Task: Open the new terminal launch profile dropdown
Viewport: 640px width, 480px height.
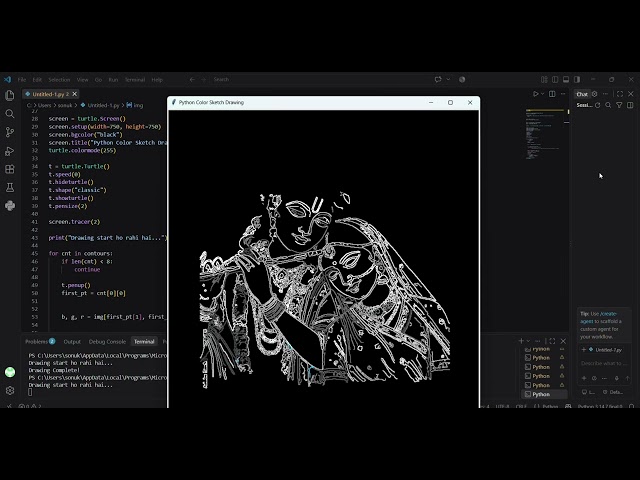Action: 528,341
